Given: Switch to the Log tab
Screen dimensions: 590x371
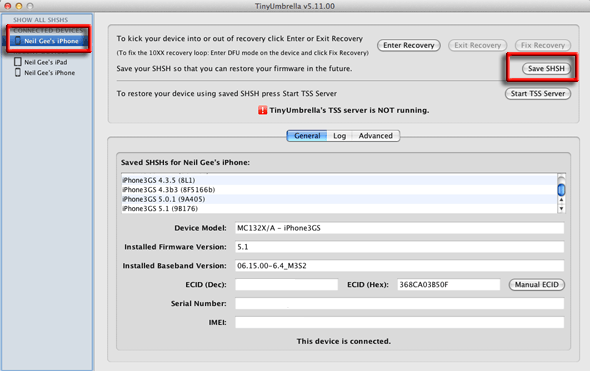Looking at the screenshot, I should tap(339, 136).
